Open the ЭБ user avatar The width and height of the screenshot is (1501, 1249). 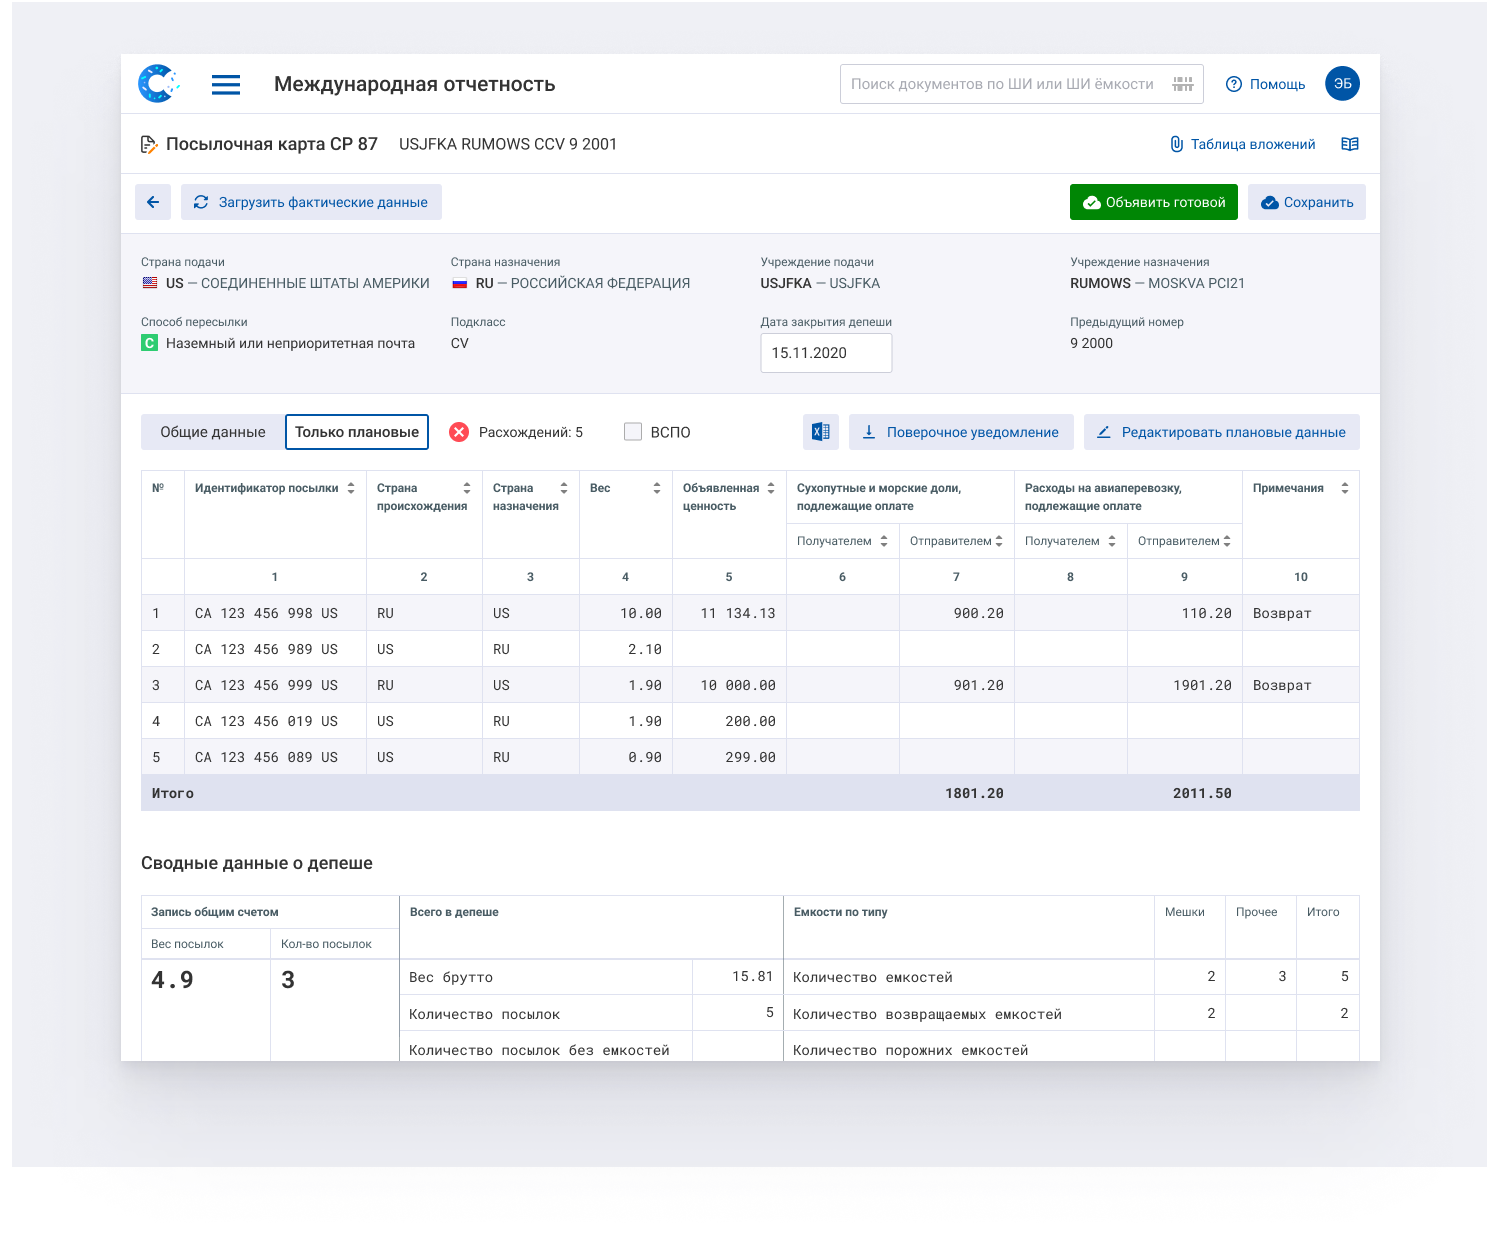point(1342,84)
